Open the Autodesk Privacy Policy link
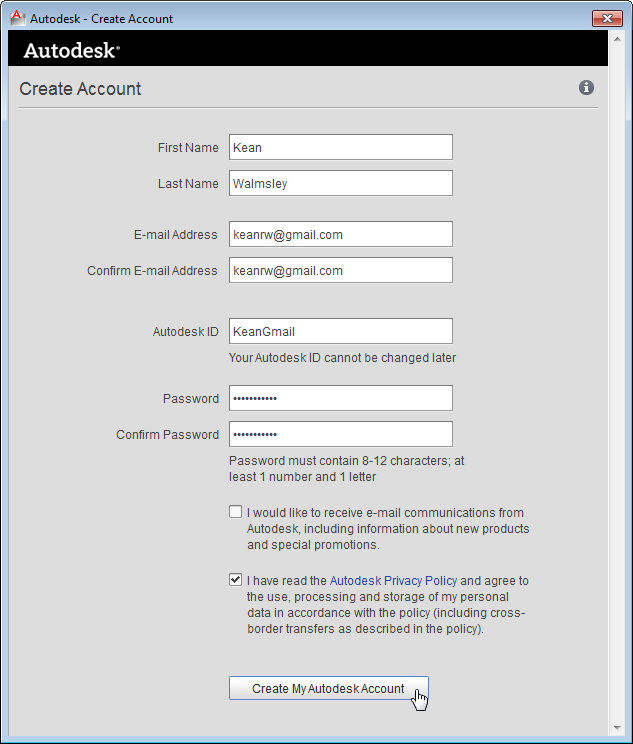Image resolution: width=633 pixels, height=744 pixels. tap(393, 580)
